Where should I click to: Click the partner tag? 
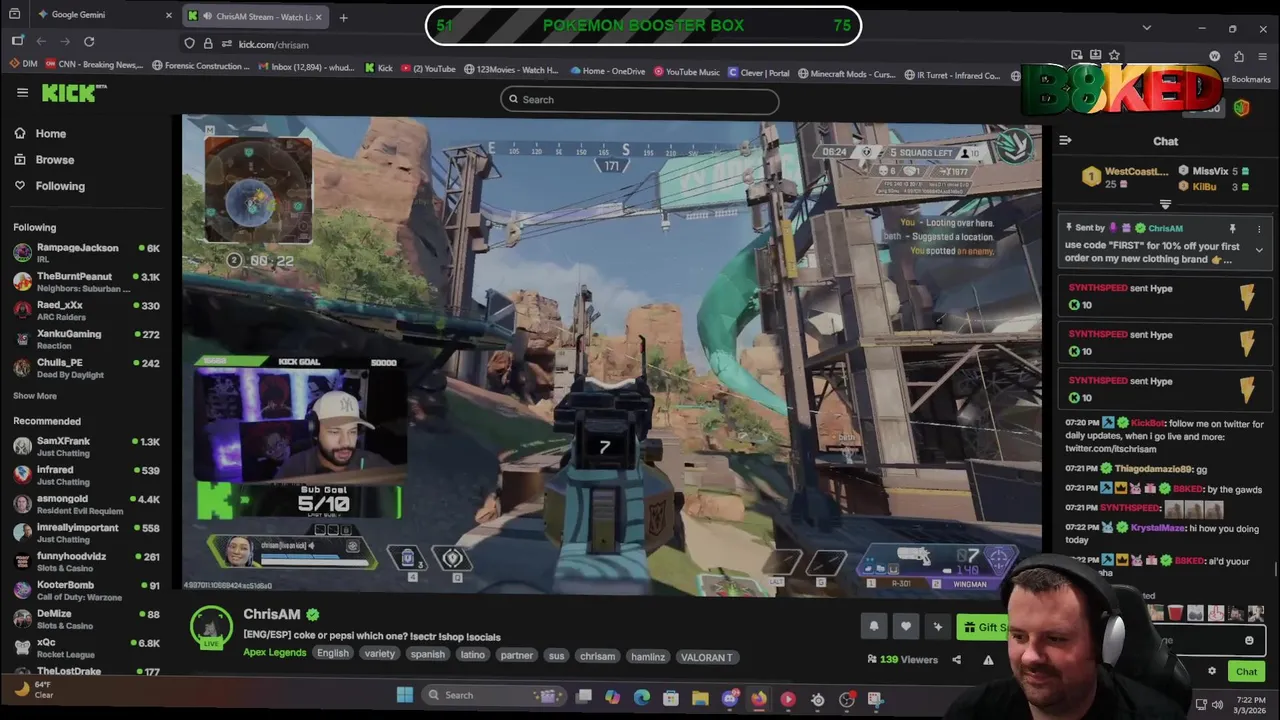click(517, 654)
